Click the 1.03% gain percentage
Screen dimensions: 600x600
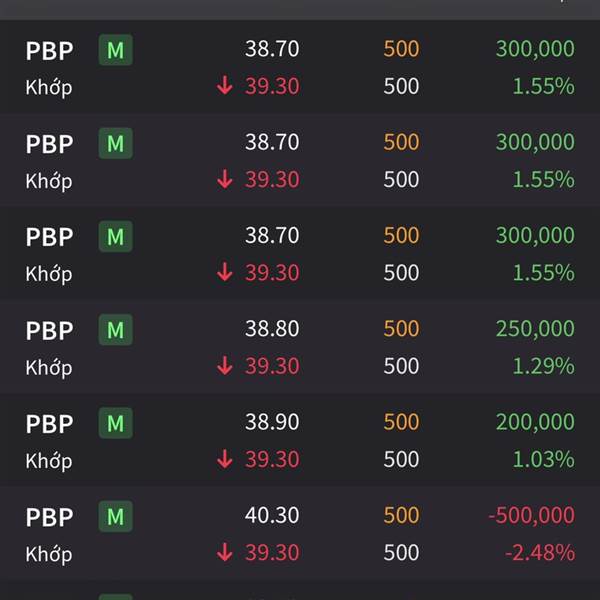543,459
